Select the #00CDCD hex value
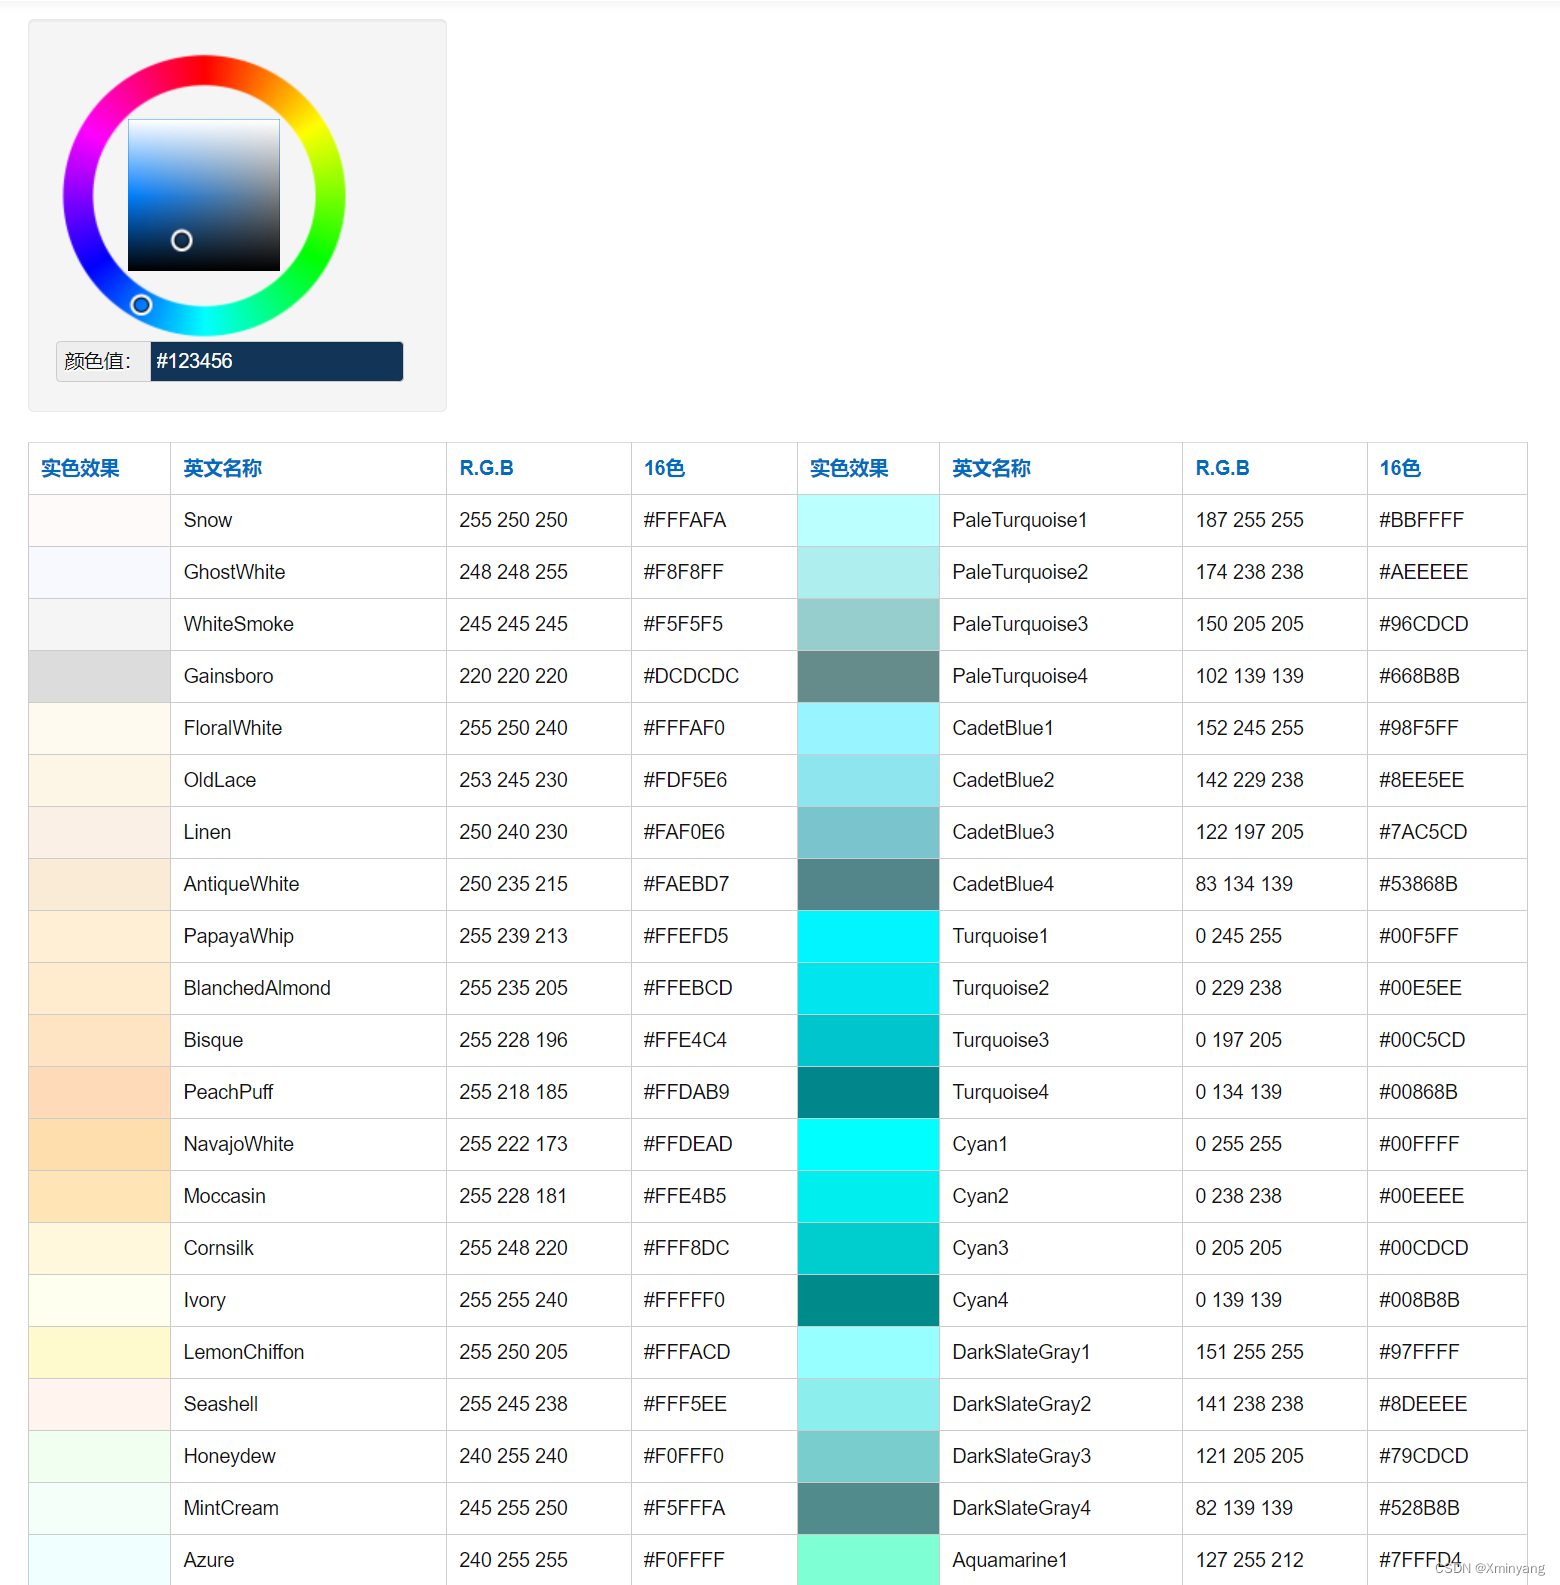Image resolution: width=1560 pixels, height=1585 pixels. pos(1424,1248)
